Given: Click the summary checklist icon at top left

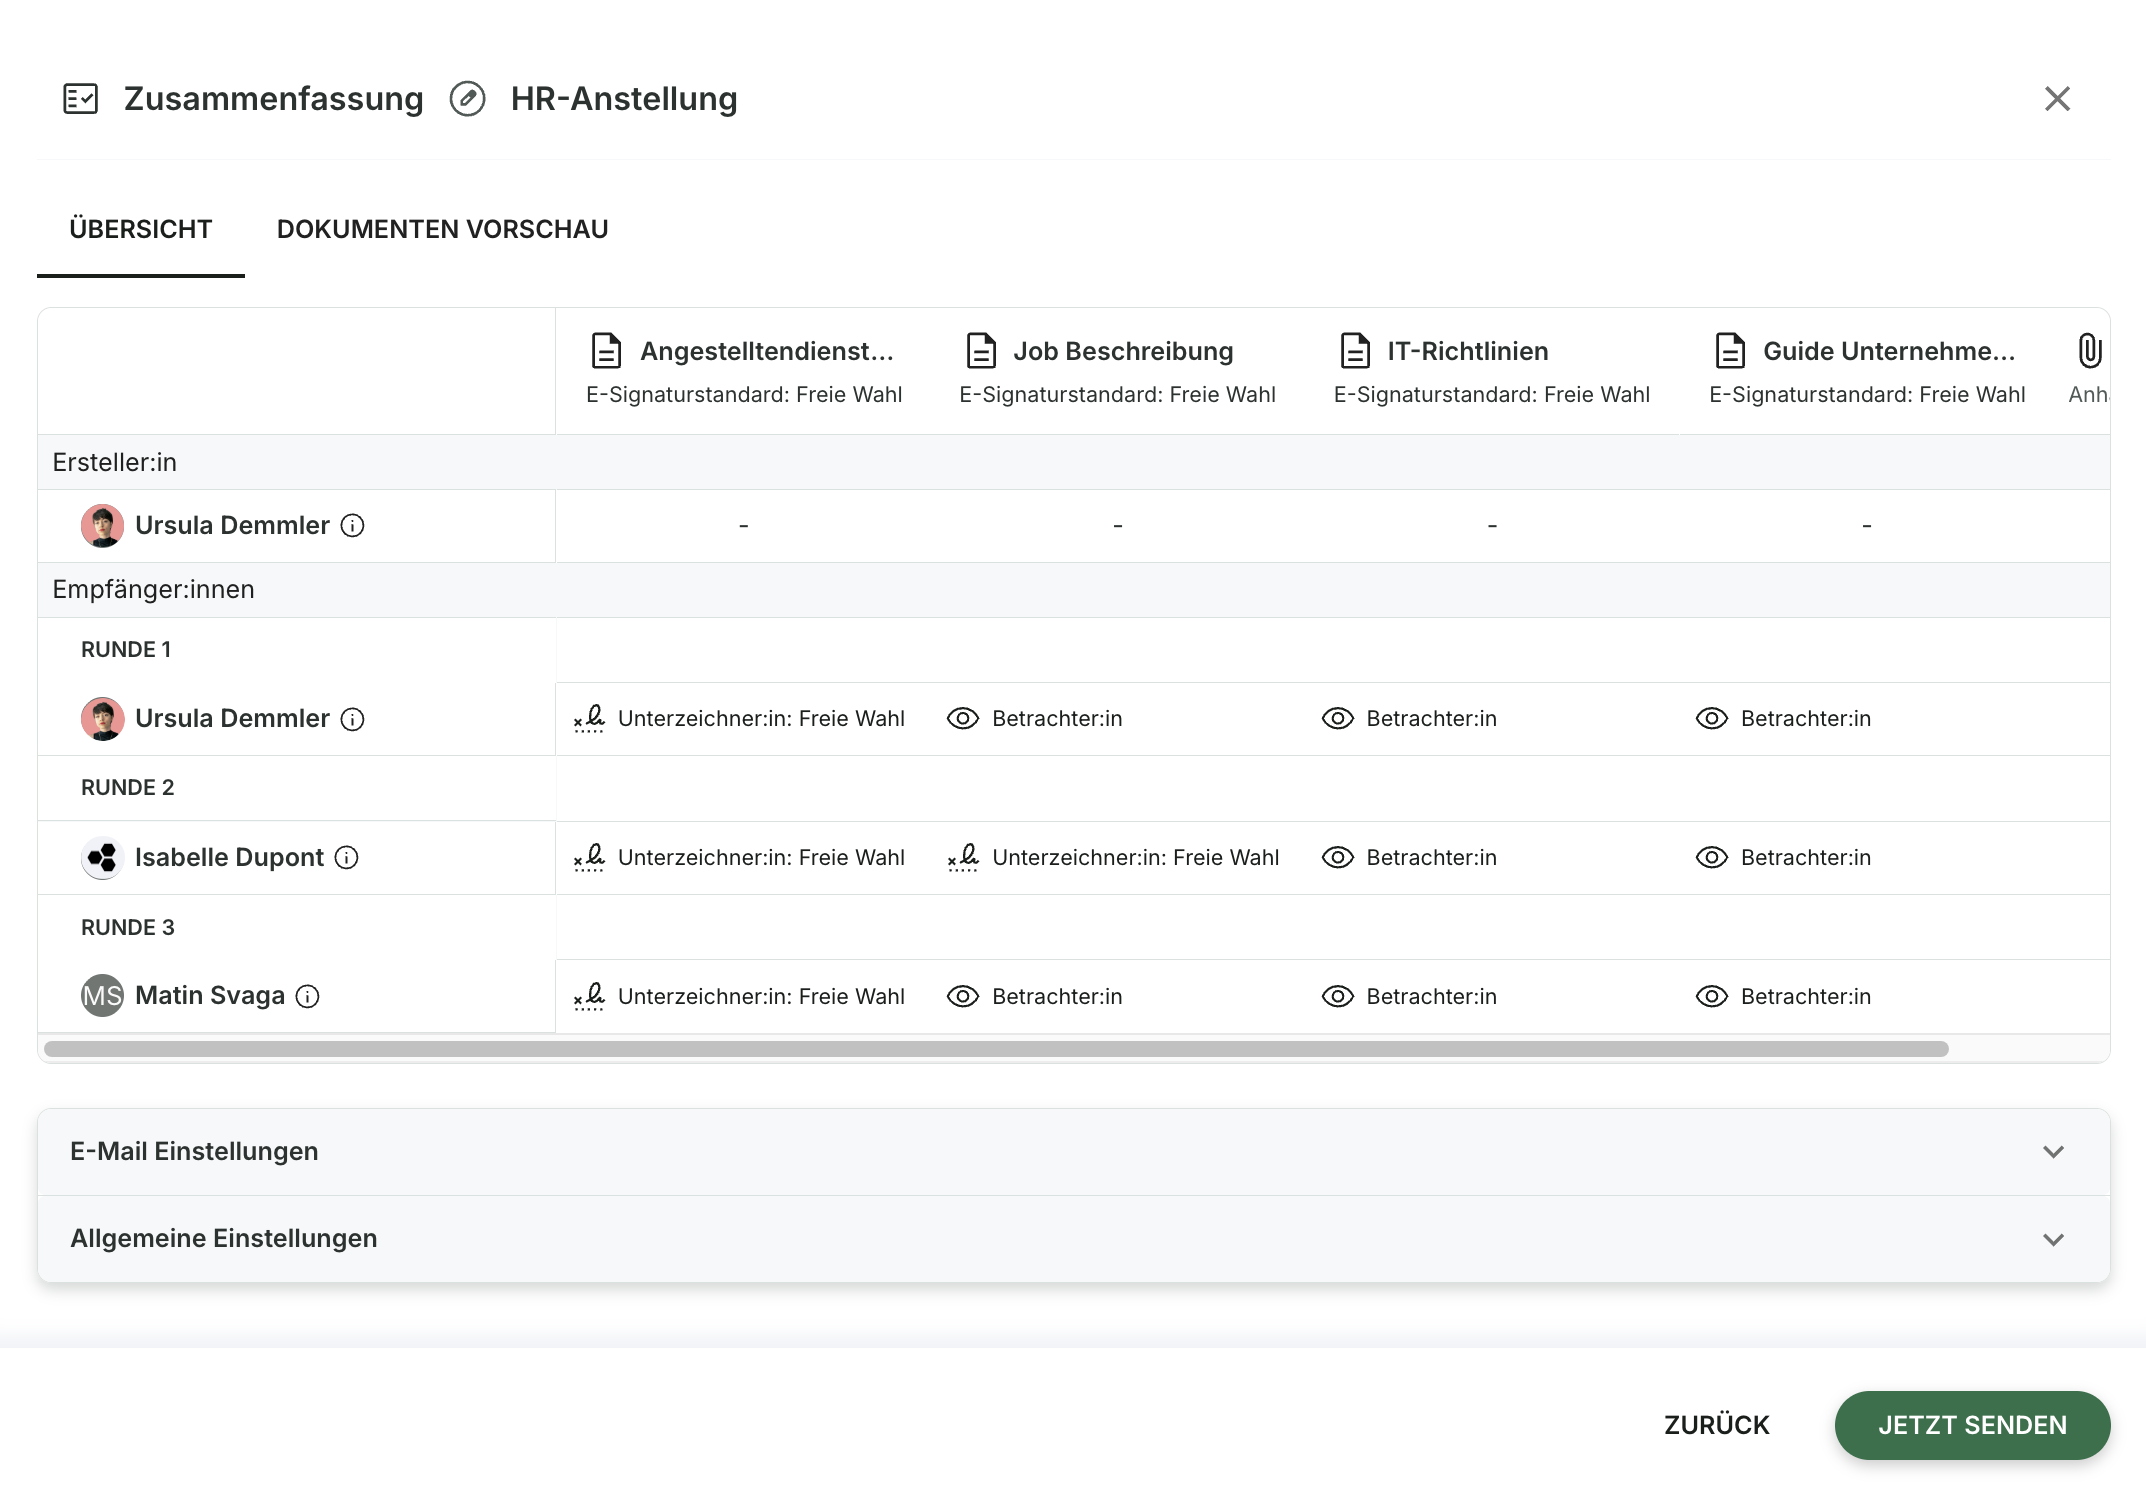Looking at the screenshot, I should click(x=80, y=99).
